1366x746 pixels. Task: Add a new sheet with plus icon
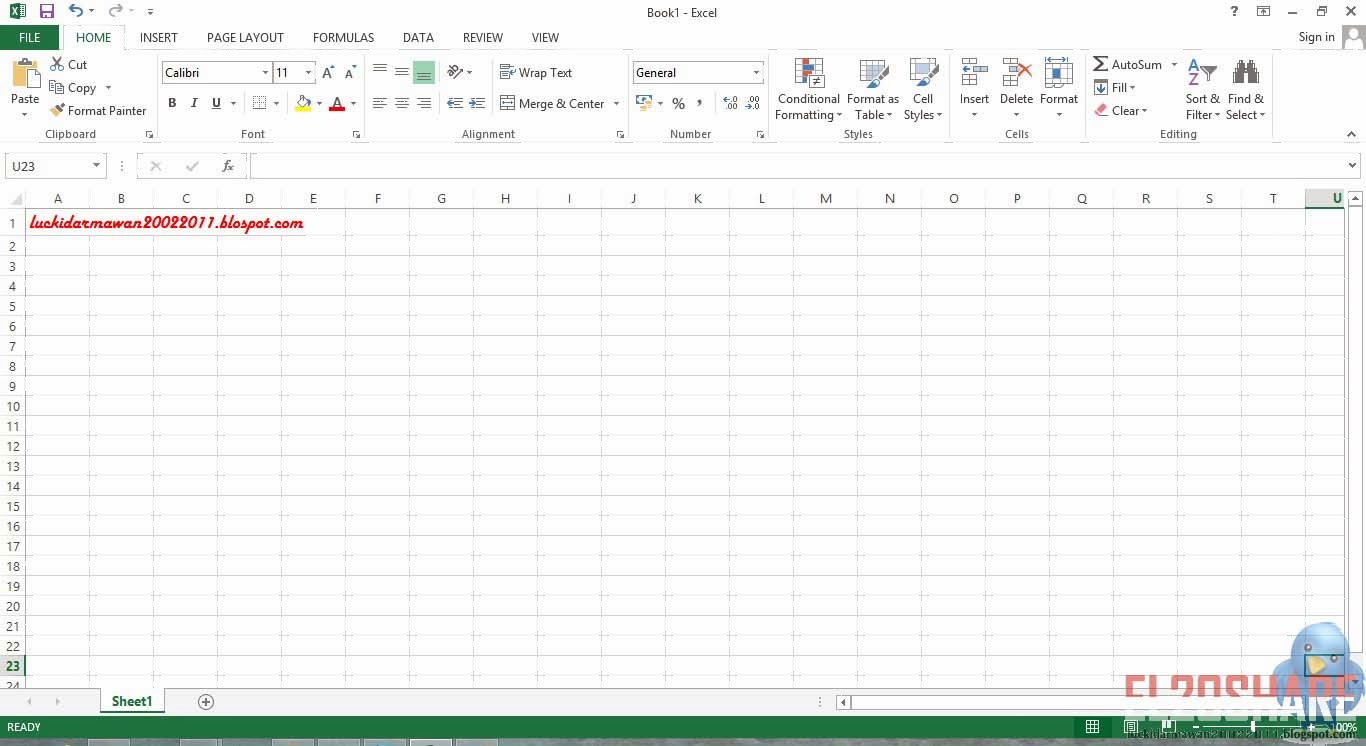click(x=206, y=702)
